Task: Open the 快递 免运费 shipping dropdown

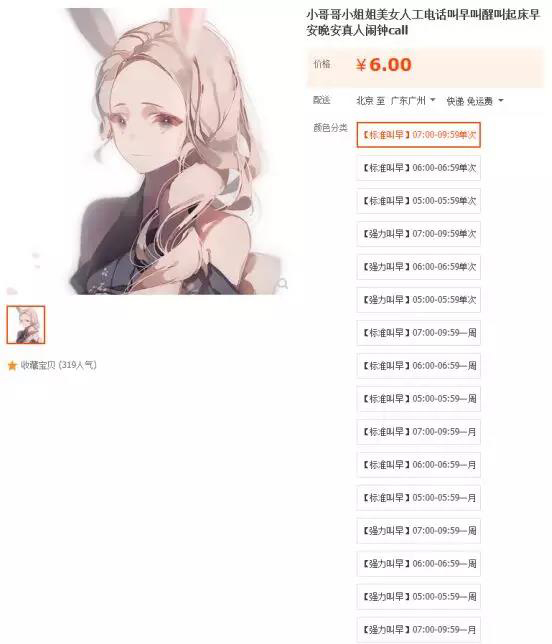Action: 475,101
